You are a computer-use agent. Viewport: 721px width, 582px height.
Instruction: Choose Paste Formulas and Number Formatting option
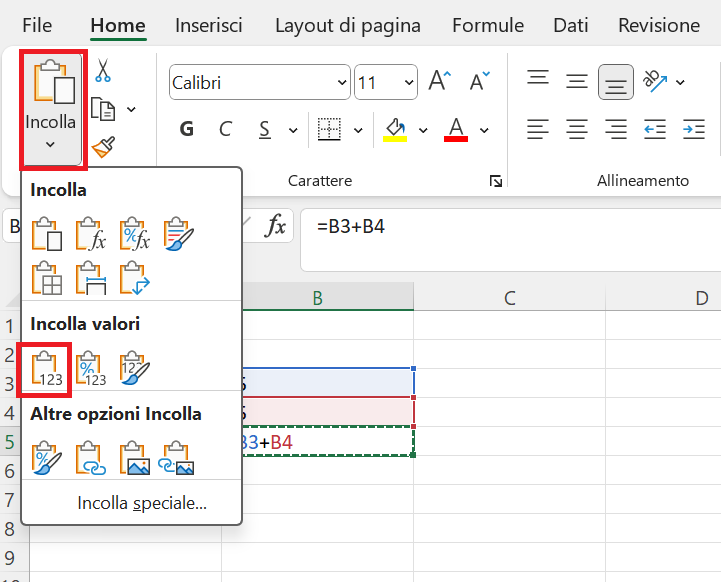point(135,234)
